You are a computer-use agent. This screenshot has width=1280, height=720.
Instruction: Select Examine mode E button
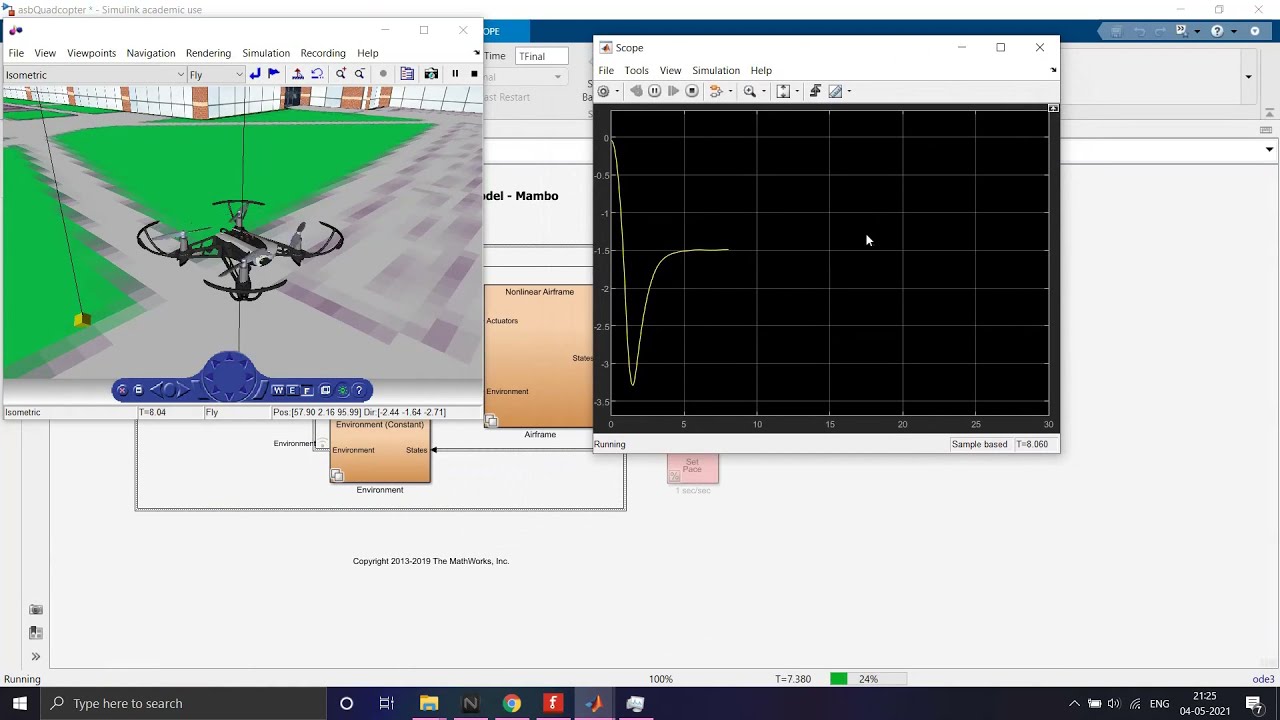(293, 390)
